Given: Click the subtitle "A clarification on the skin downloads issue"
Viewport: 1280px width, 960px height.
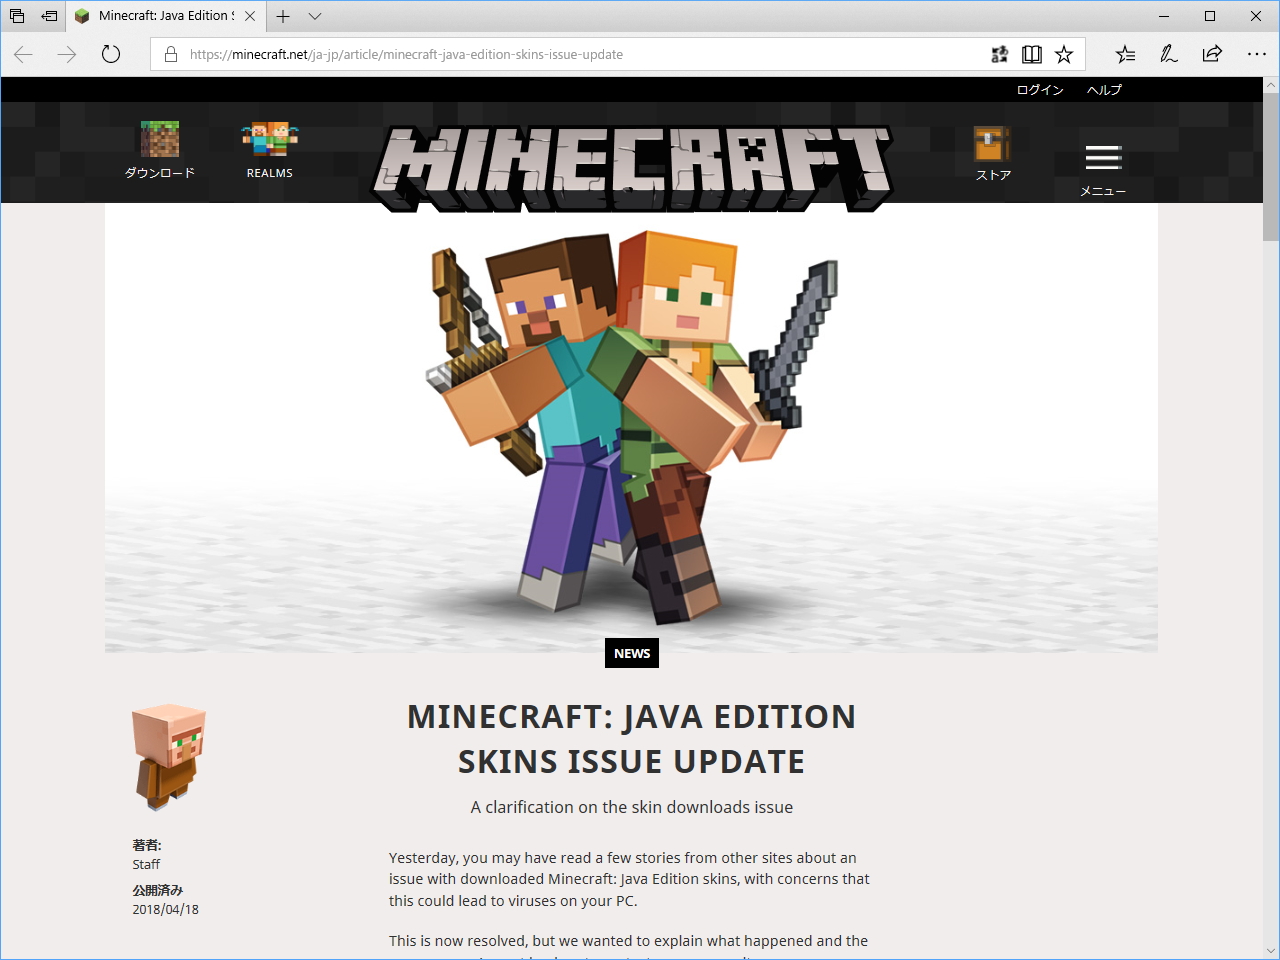Looking at the screenshot, I should click(632, 807).
